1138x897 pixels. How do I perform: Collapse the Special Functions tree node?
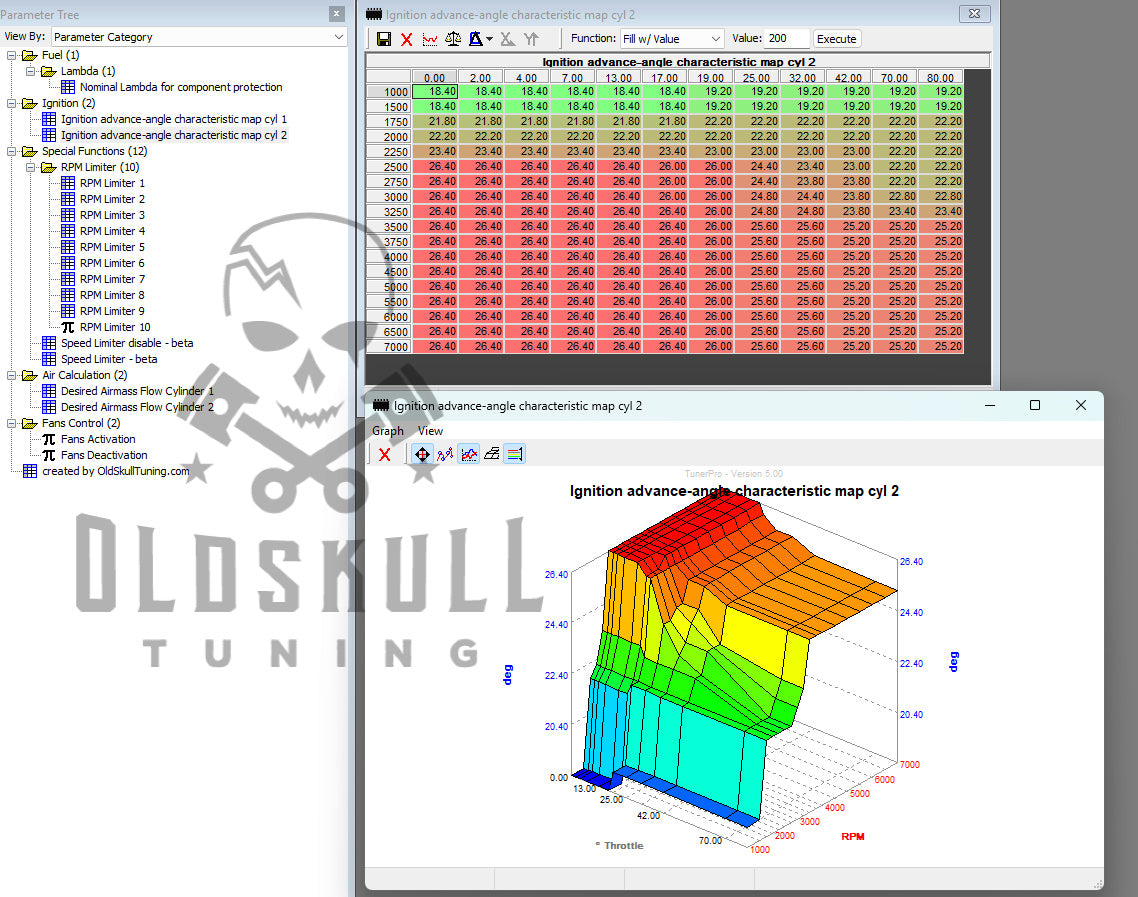click(12, 151)
